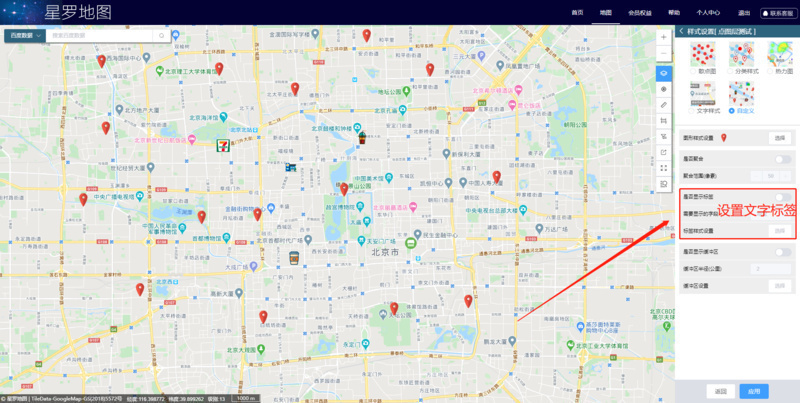Click the route tool icon below frame tool
Image resolution: width=800 pixels, height=403 pixels.
[x=664, y=136]
